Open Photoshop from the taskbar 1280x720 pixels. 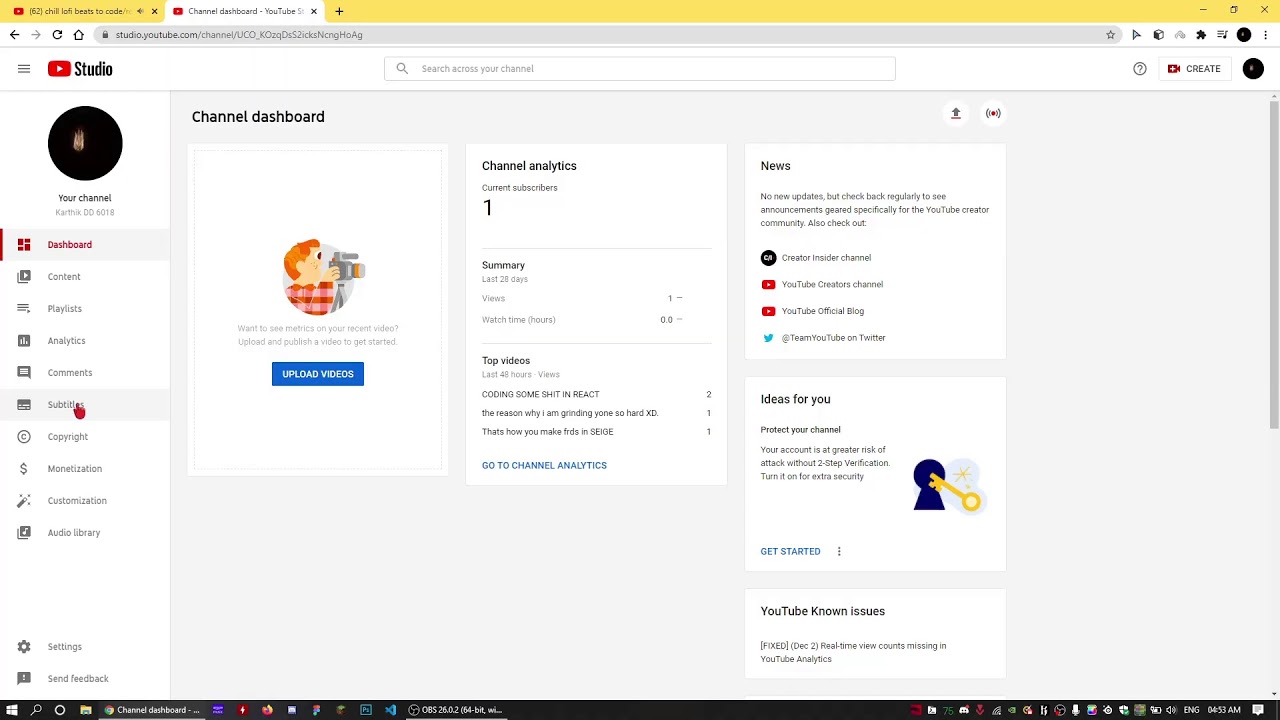tap(366, 710)
